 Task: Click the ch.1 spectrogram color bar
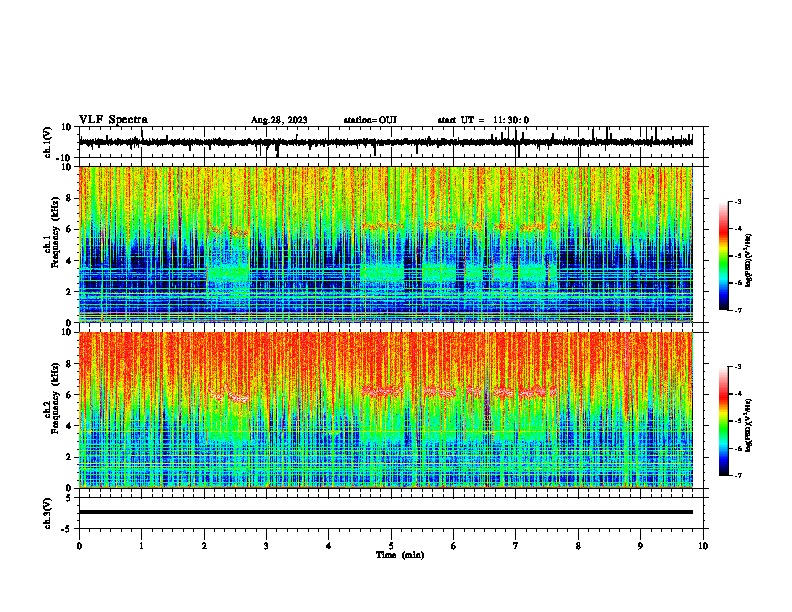coord(724,256)
